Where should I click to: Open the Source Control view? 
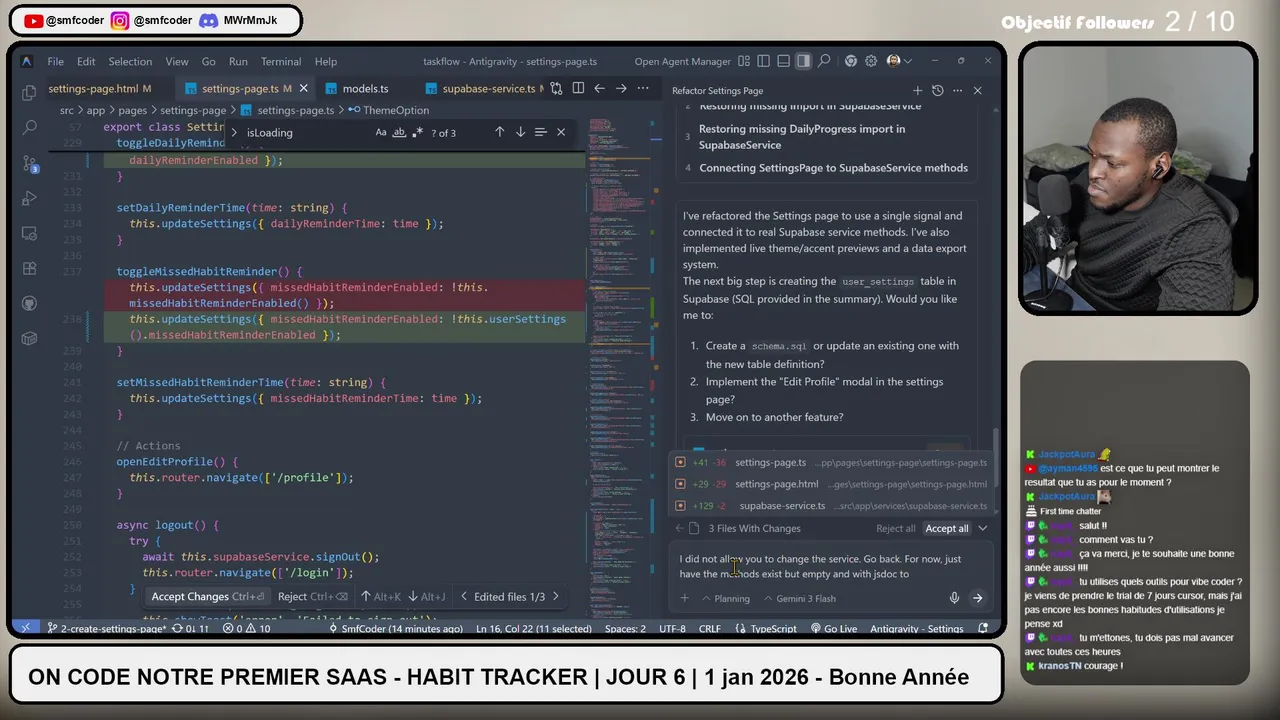[x=29, y=163]
